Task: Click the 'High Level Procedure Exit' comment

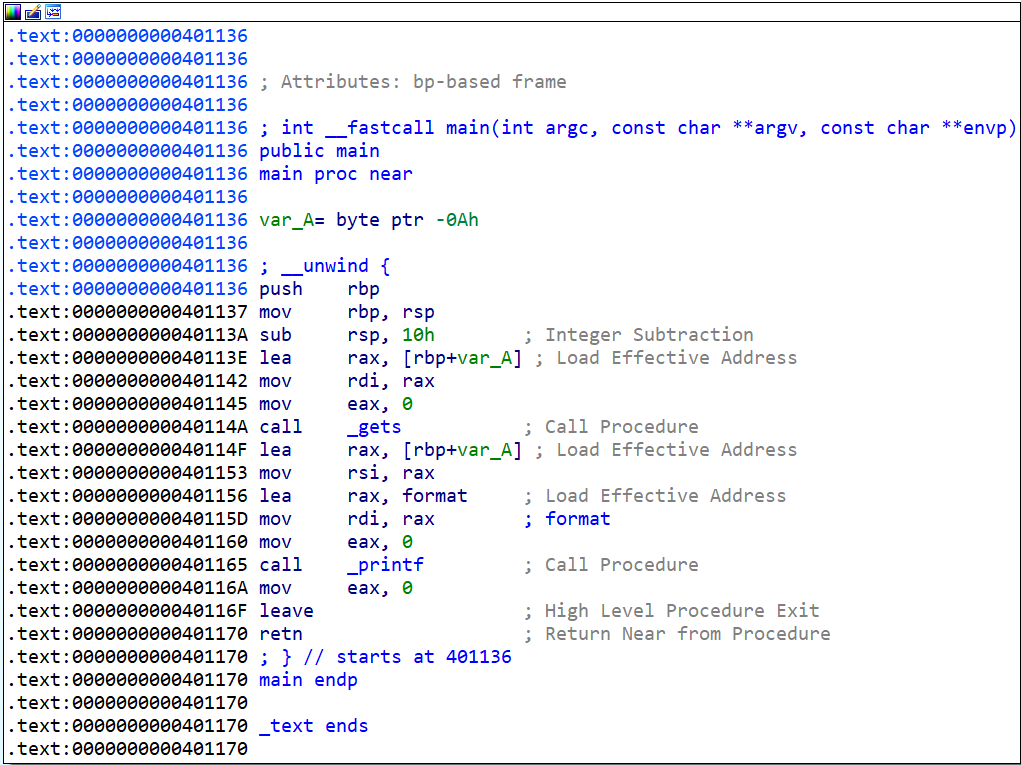Action: click(x=682, y=611)
